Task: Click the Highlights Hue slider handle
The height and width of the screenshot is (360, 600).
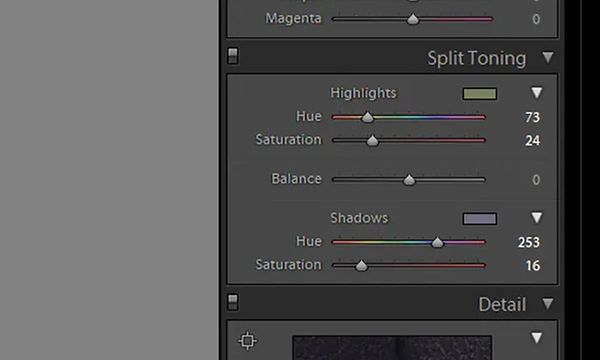Action: (368, 117)
